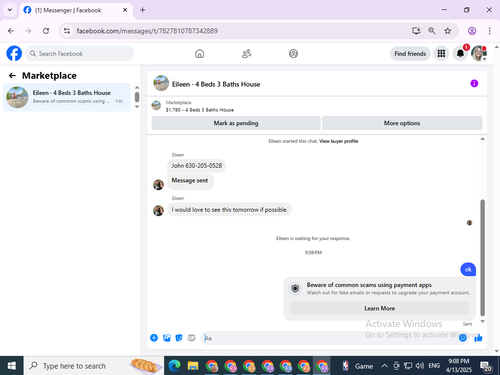Close the Messenger Facebook tab
This screenshot has width=500, height=375.
(125, 10)
